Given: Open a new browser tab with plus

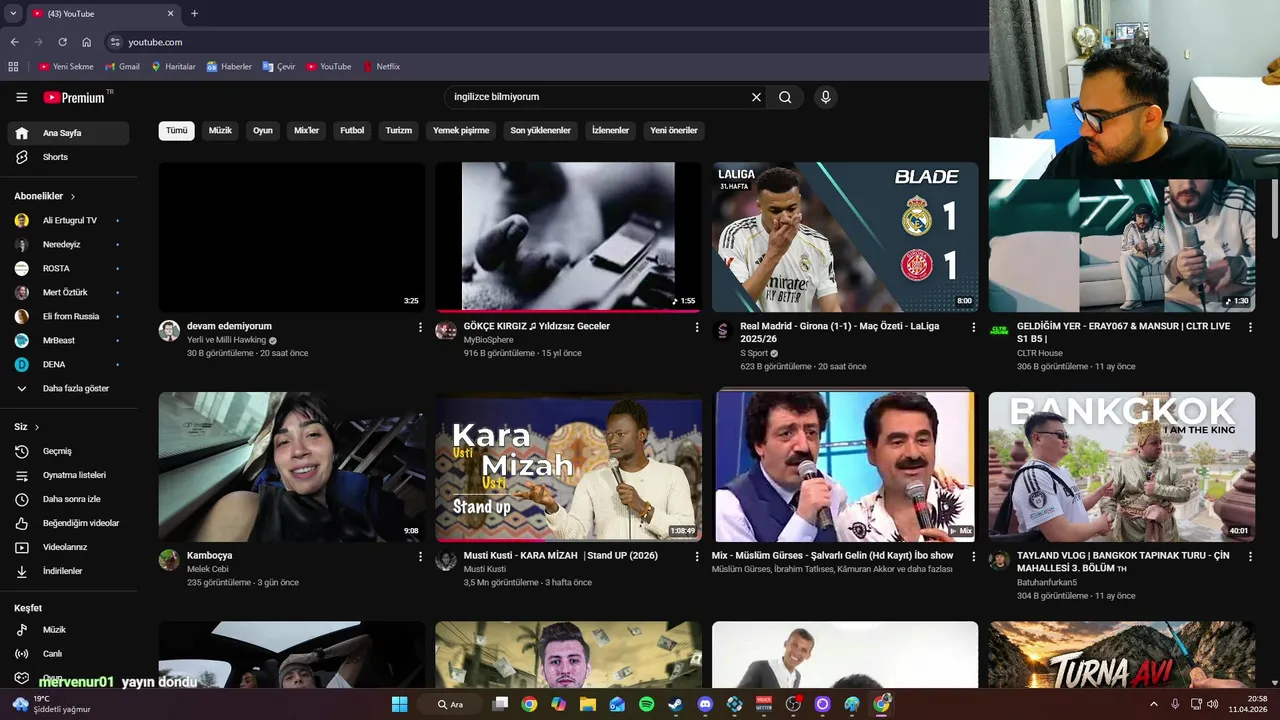Looking at the screenshot, I should tap(194, 14).
